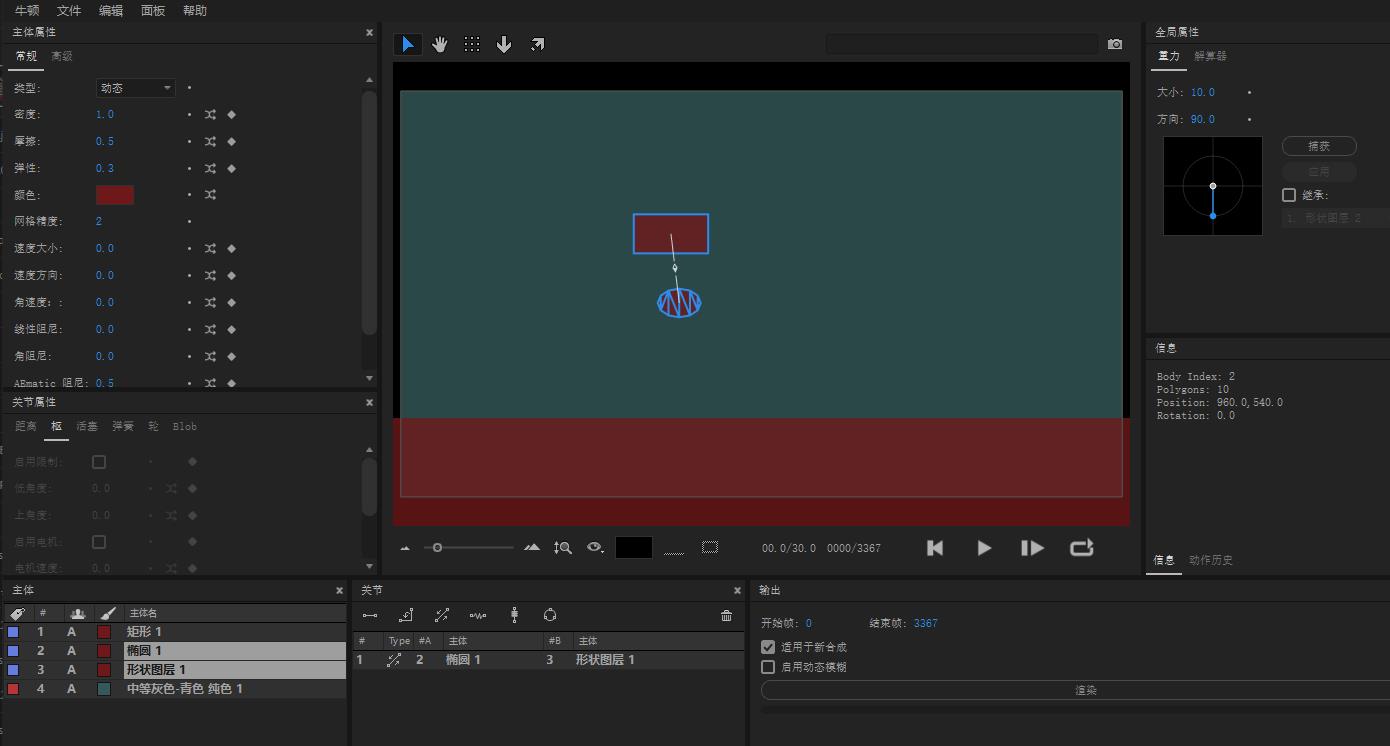Image resolution: width=1390 pixels, height=746 pixels.
Task: Open the eye display options dropdown
Action: (x=596, y=547)
